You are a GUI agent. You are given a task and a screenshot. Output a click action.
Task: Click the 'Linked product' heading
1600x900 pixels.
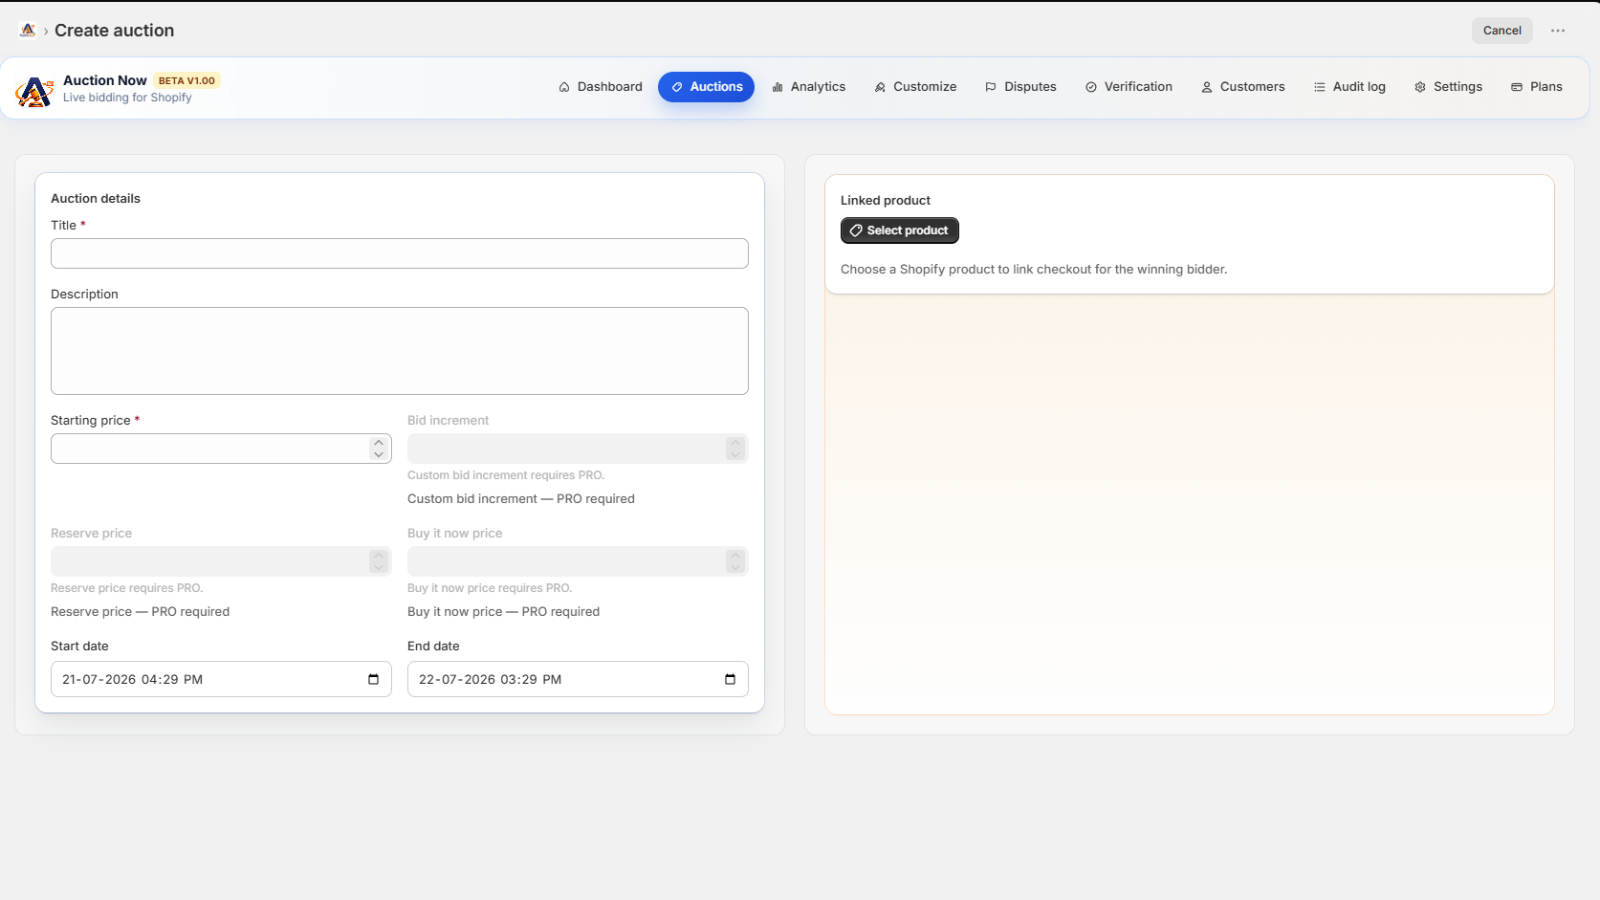coord(885,200)
